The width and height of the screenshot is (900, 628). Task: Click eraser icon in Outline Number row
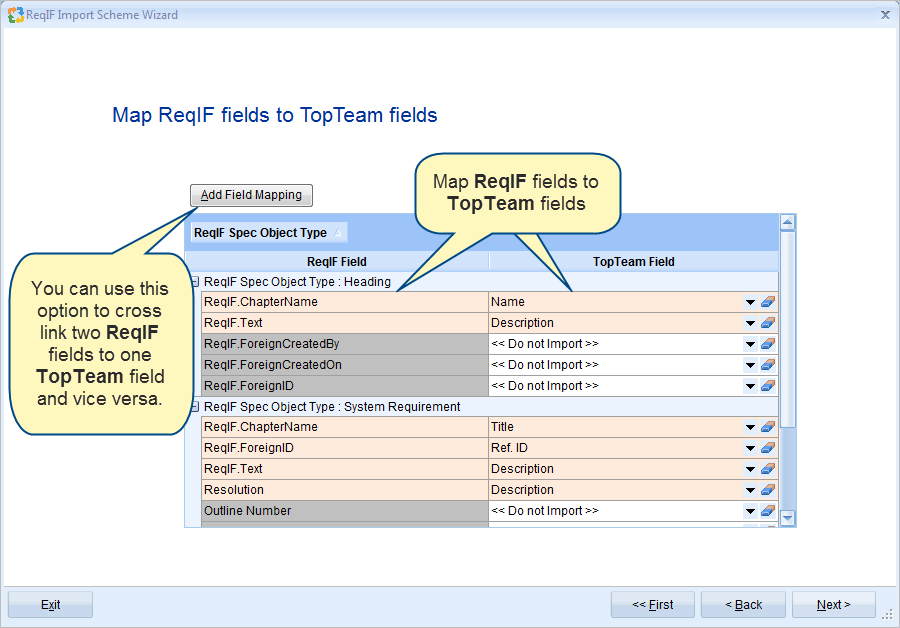point(767,511)
